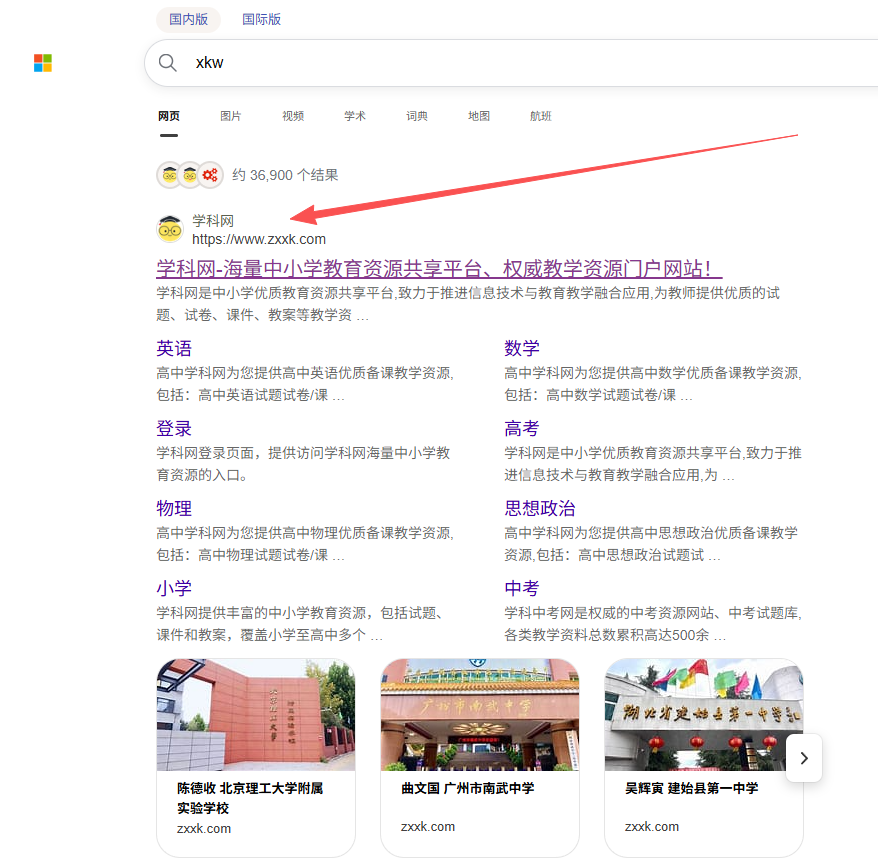
Task: Open the main 学科网 result title link
Action: click(x=439, y=269)
